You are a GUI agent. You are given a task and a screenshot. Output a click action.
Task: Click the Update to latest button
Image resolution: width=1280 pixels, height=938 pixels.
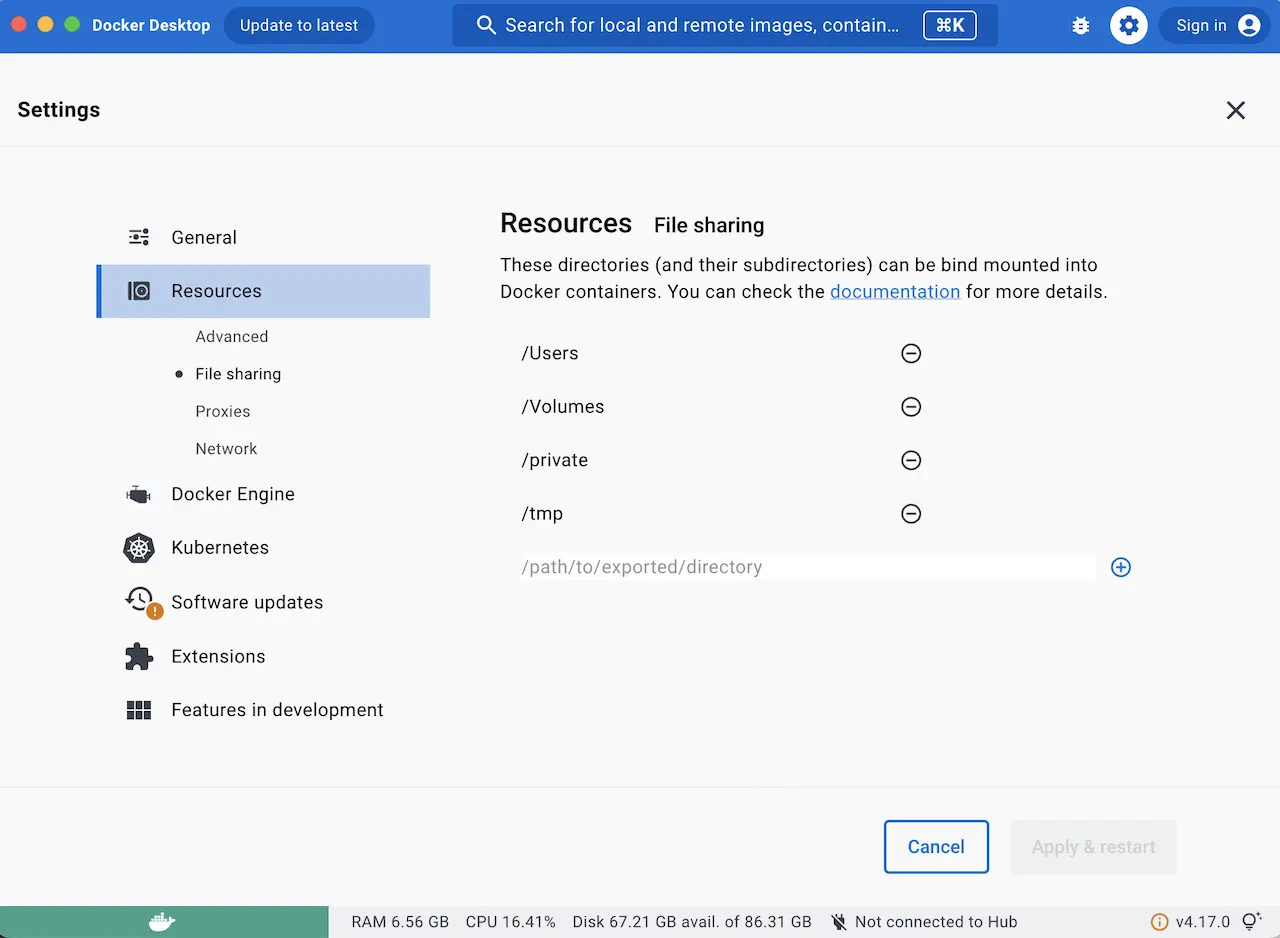pos(299,26)
